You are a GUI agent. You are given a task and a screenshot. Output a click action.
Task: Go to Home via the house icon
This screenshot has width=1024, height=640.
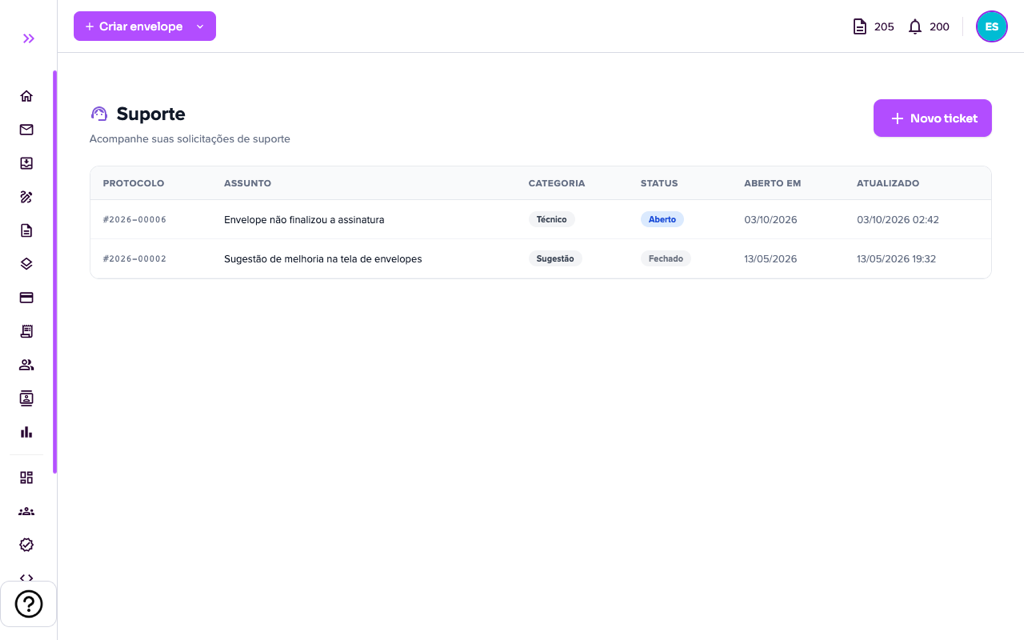26,96
